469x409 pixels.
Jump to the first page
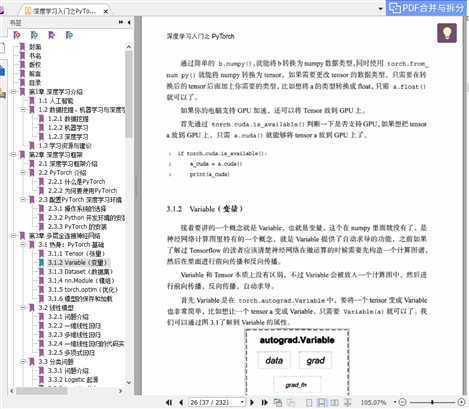pyautogui.click(x=169, y=402)
